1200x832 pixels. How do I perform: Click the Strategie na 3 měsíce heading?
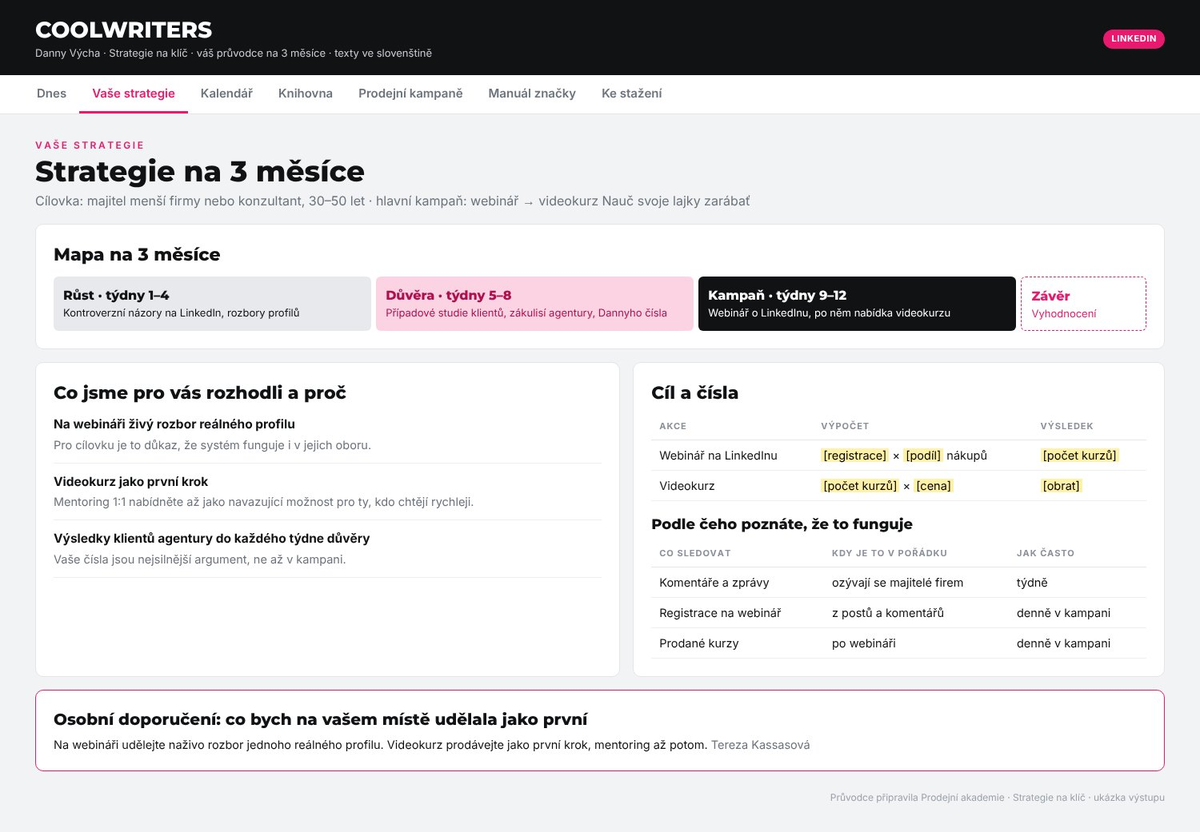(199, 171)
